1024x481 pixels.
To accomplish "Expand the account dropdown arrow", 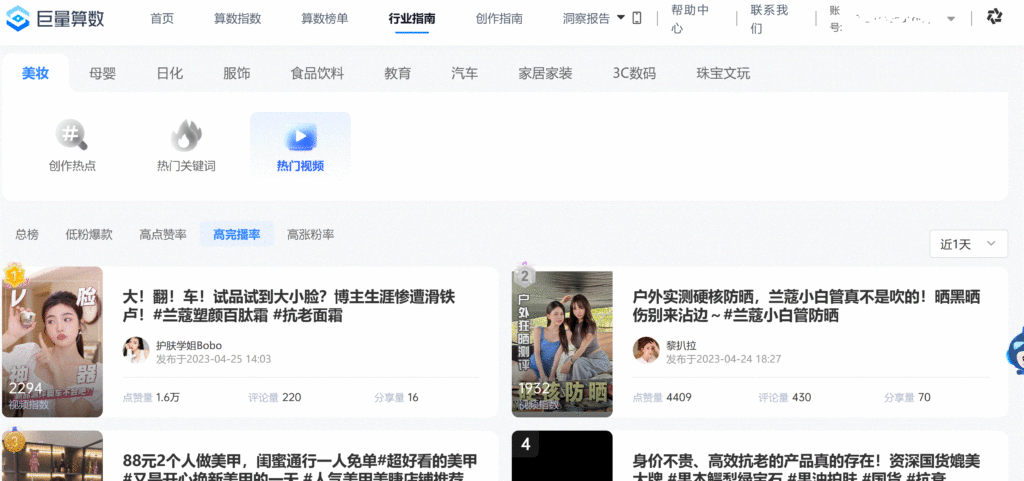I will tap(951, 19).
